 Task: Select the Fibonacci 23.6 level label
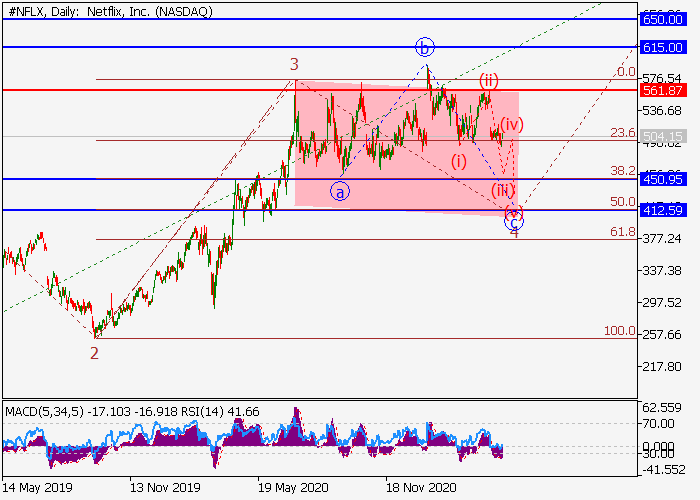[x=623, y=133]
